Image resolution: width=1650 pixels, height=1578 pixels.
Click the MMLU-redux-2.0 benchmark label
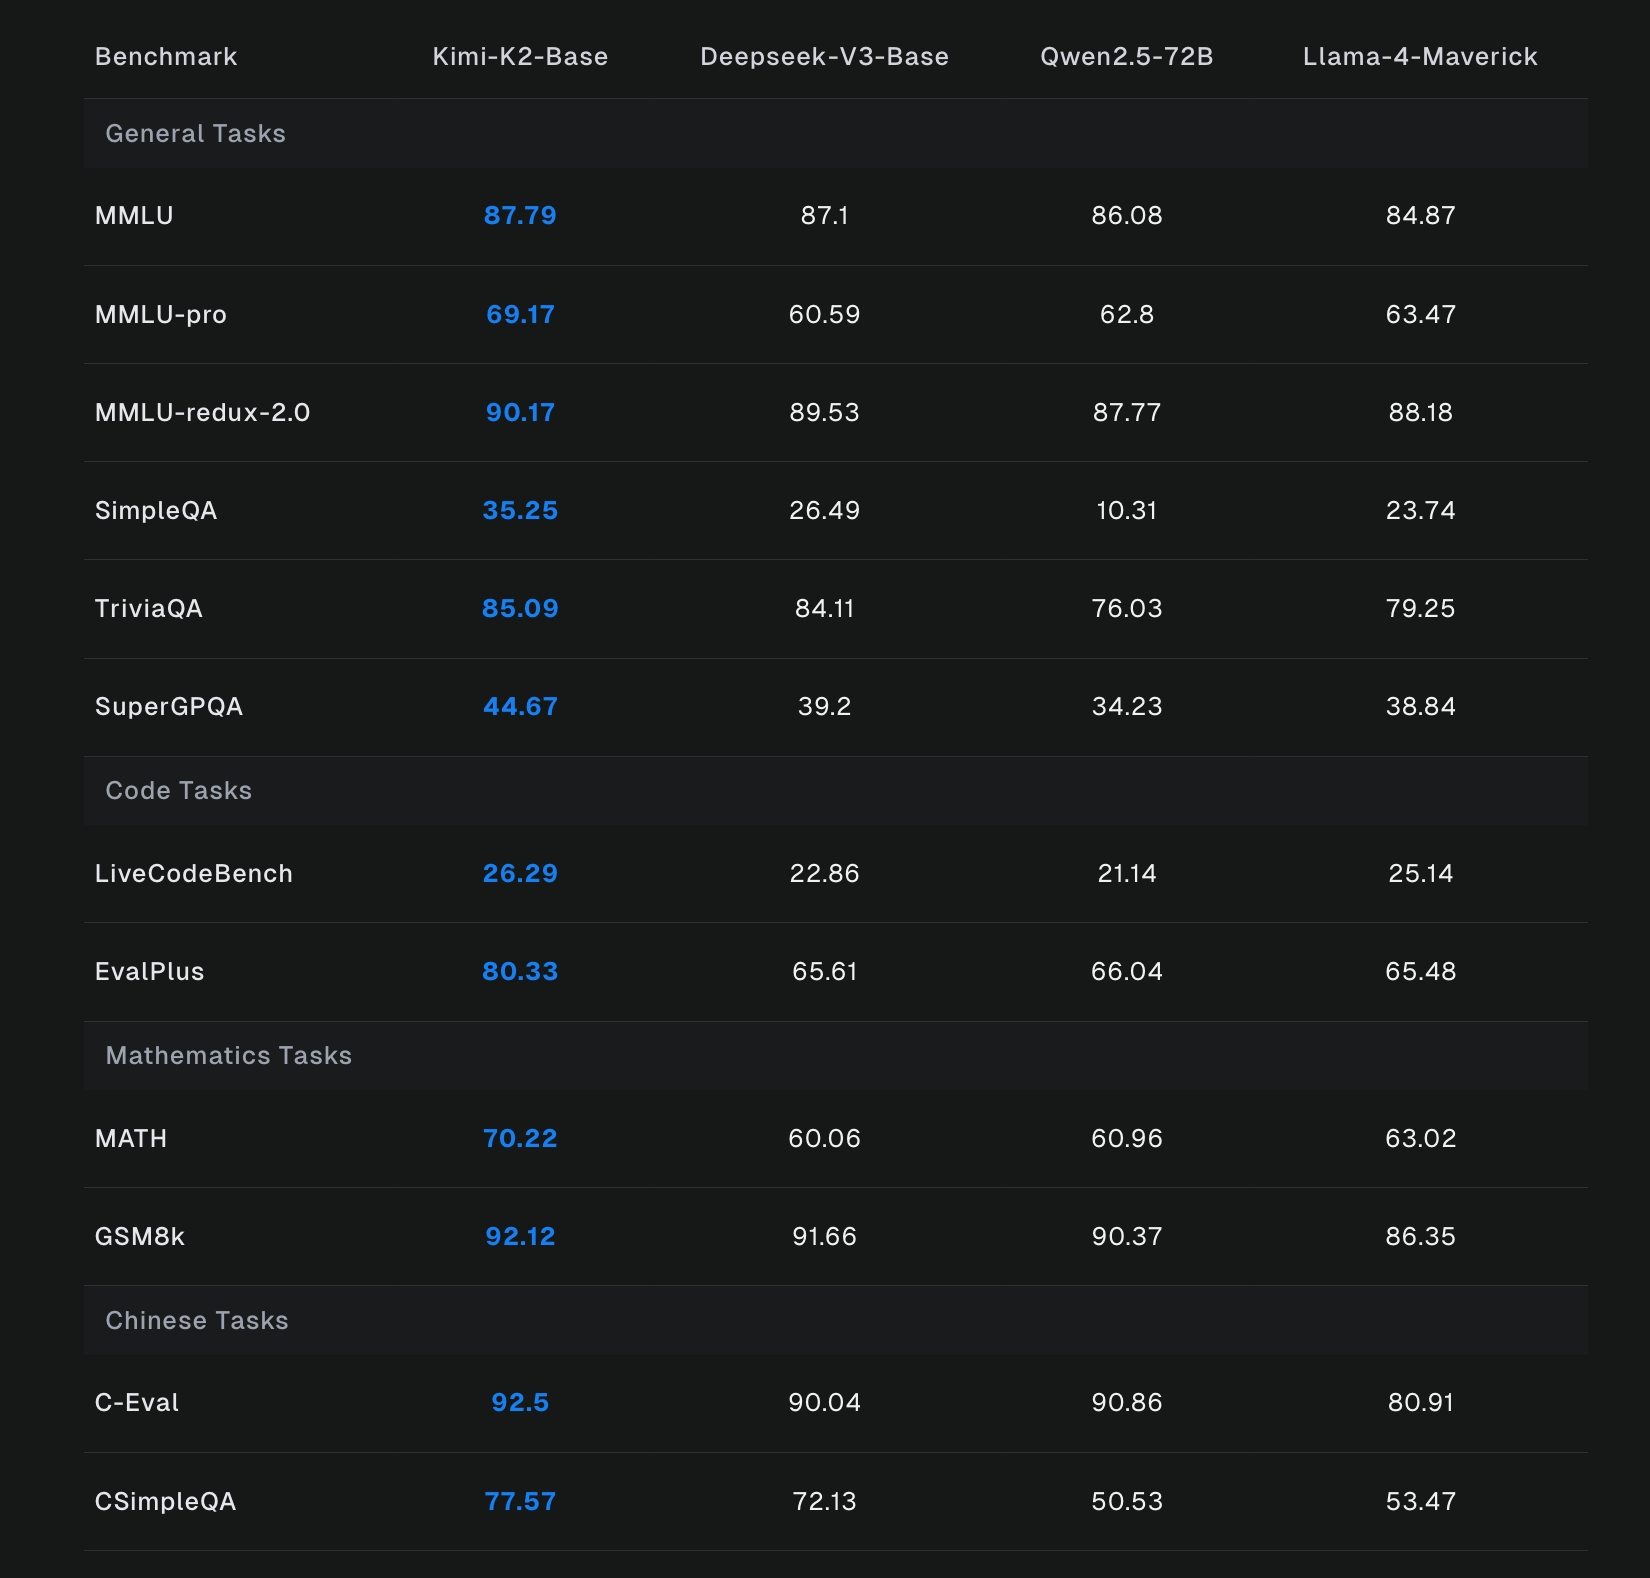(202, 413)
